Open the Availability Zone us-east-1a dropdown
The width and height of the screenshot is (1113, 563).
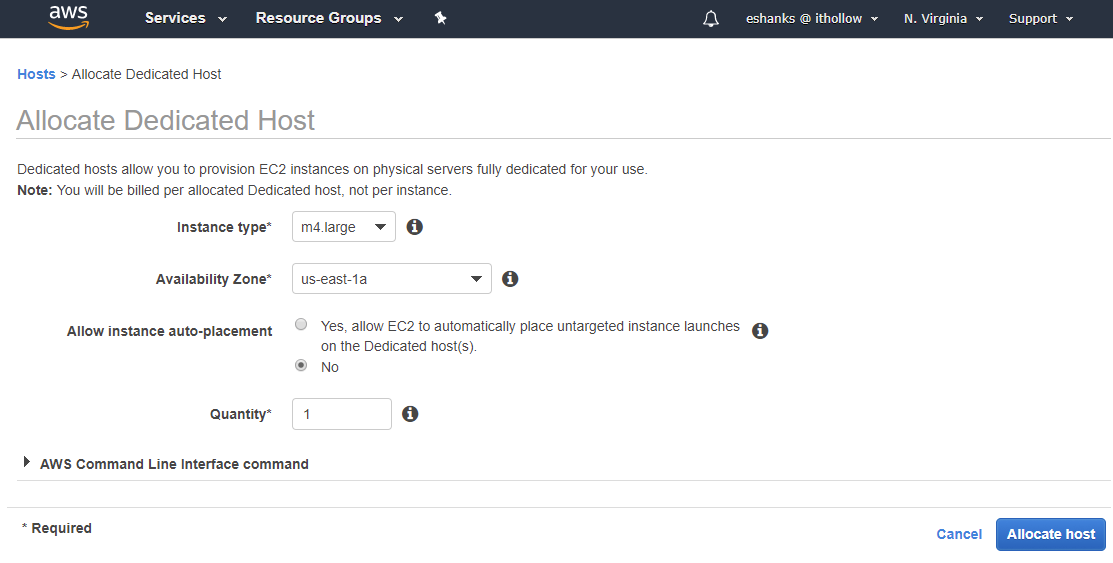[x=391, y=279]
